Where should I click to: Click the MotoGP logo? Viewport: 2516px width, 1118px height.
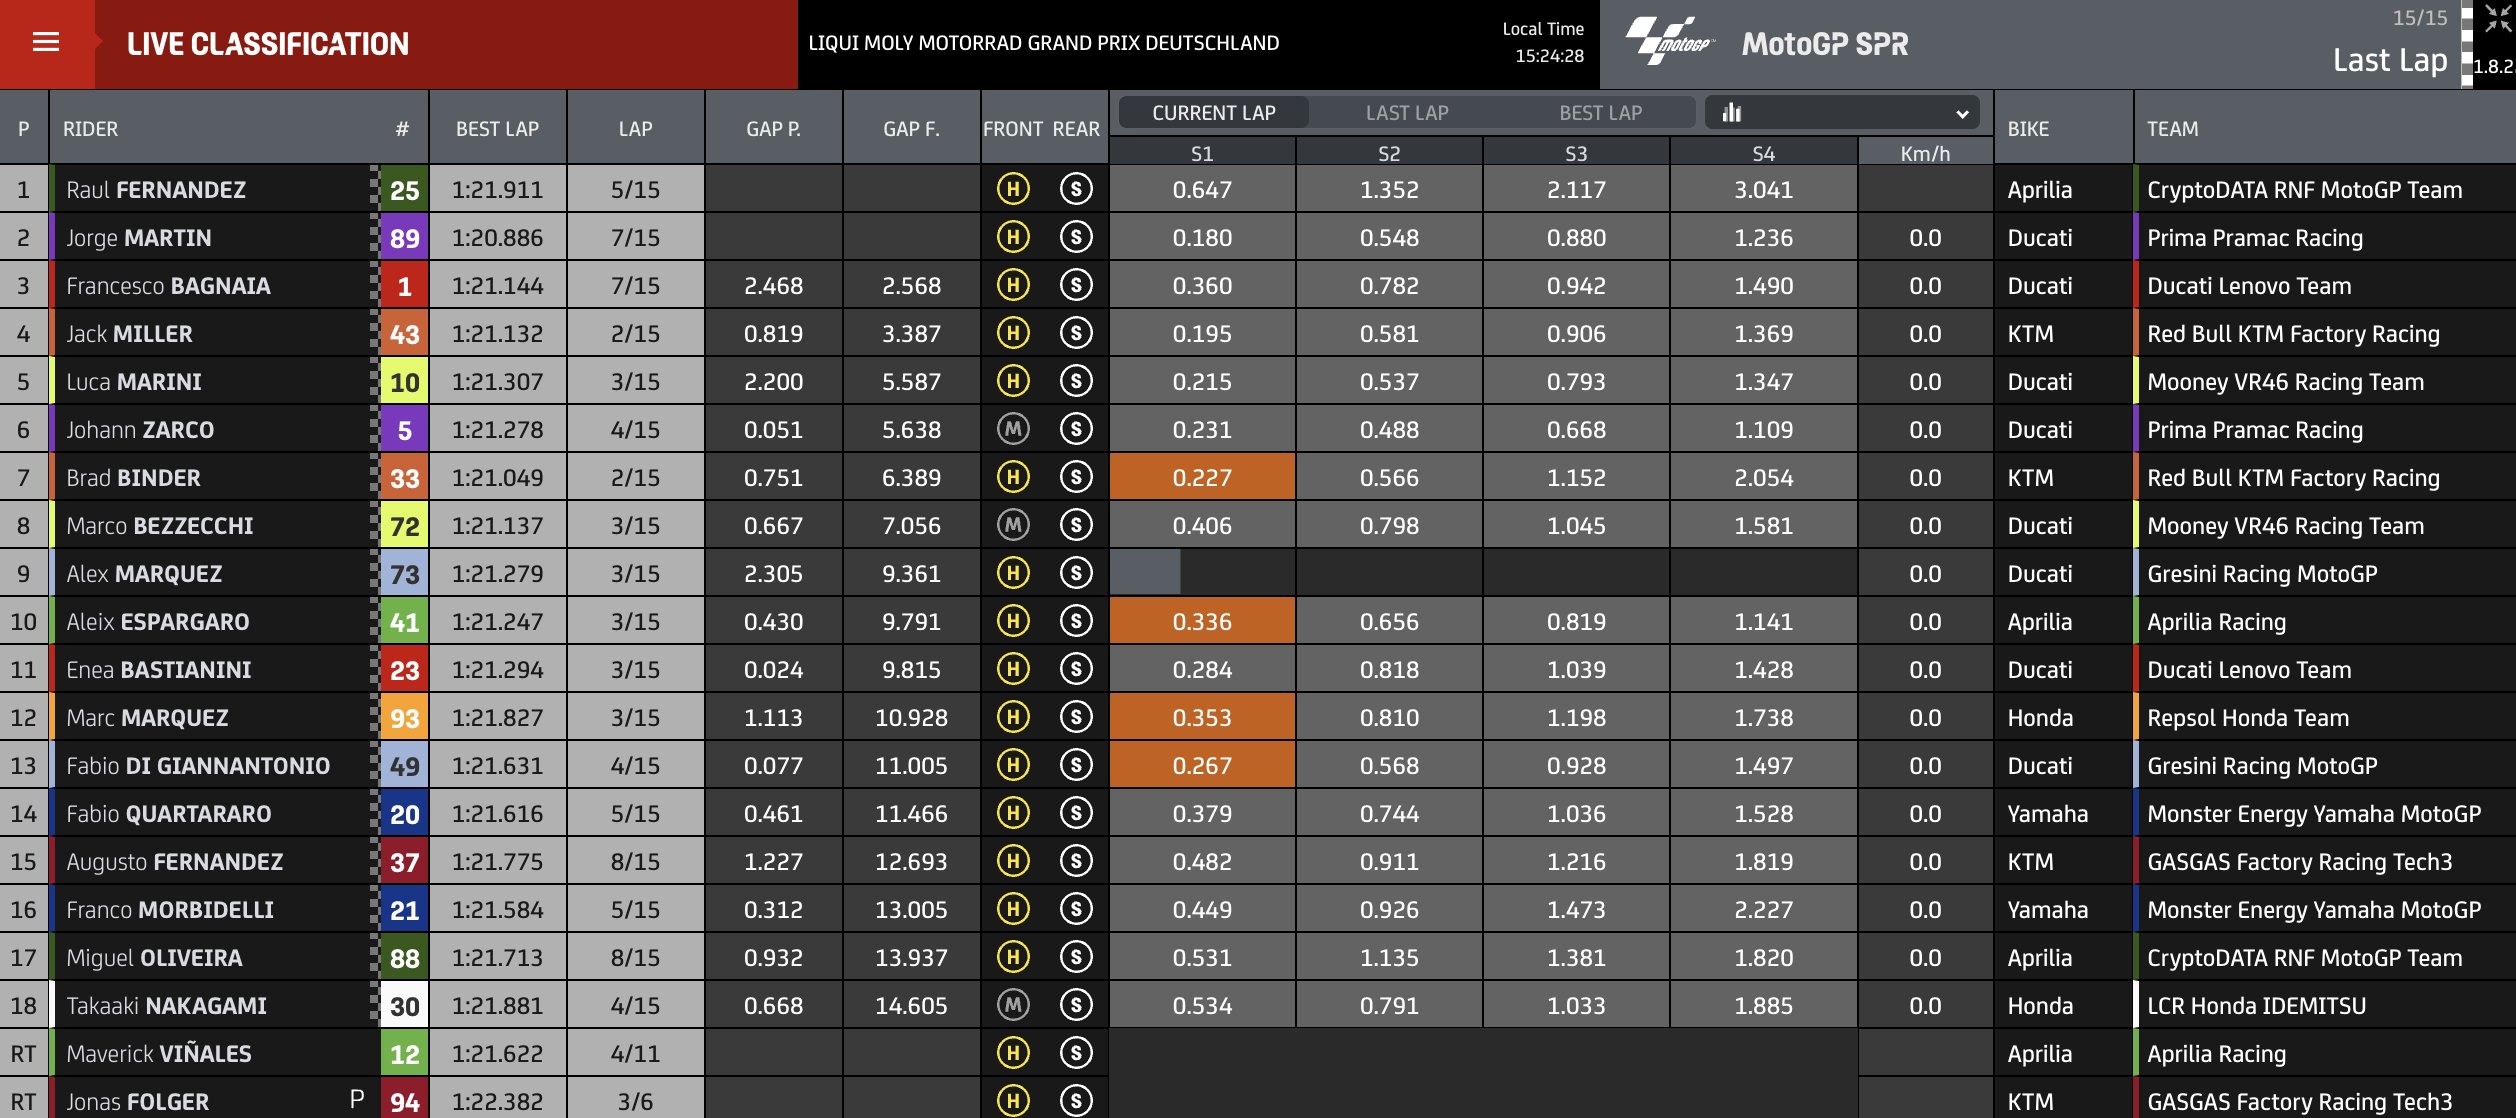click(x=1670, y=43)
